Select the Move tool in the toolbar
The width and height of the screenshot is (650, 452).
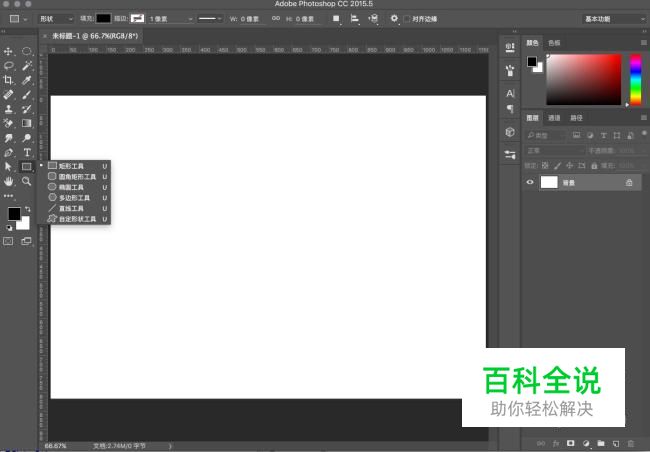tap(9, 51)
